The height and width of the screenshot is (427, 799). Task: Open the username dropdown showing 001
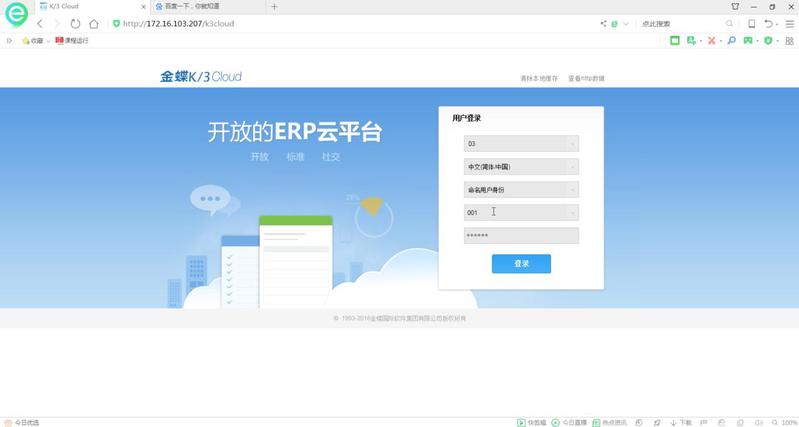coord(520,212)
